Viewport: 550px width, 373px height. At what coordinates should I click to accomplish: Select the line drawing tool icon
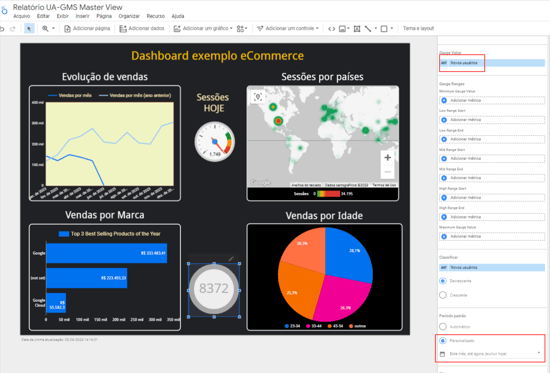[368, 29]
